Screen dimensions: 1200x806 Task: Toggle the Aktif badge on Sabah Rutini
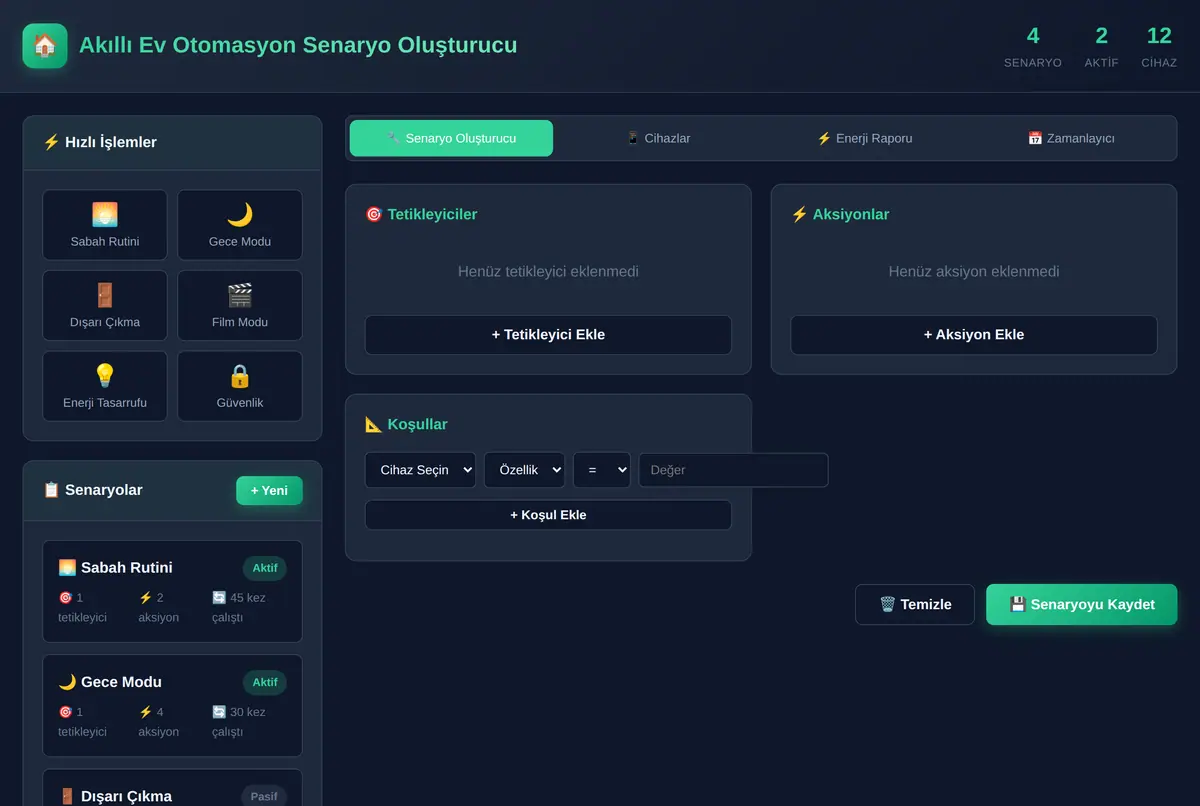[265, 568]
